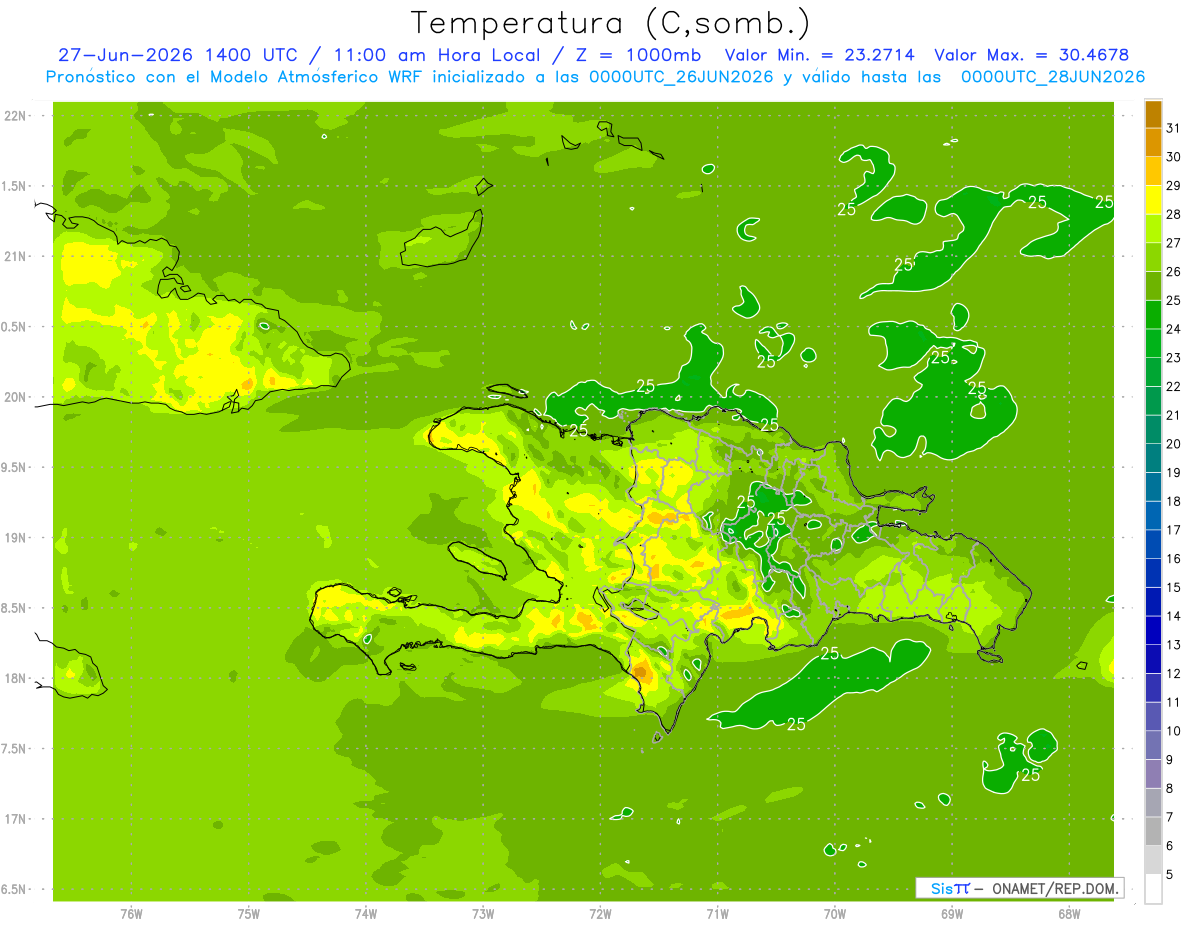The width and height of the screenshot is (1200, 927).
Task: Click the "Temperatura (C,somb.)" map title
Action: [x=611, y=23]
